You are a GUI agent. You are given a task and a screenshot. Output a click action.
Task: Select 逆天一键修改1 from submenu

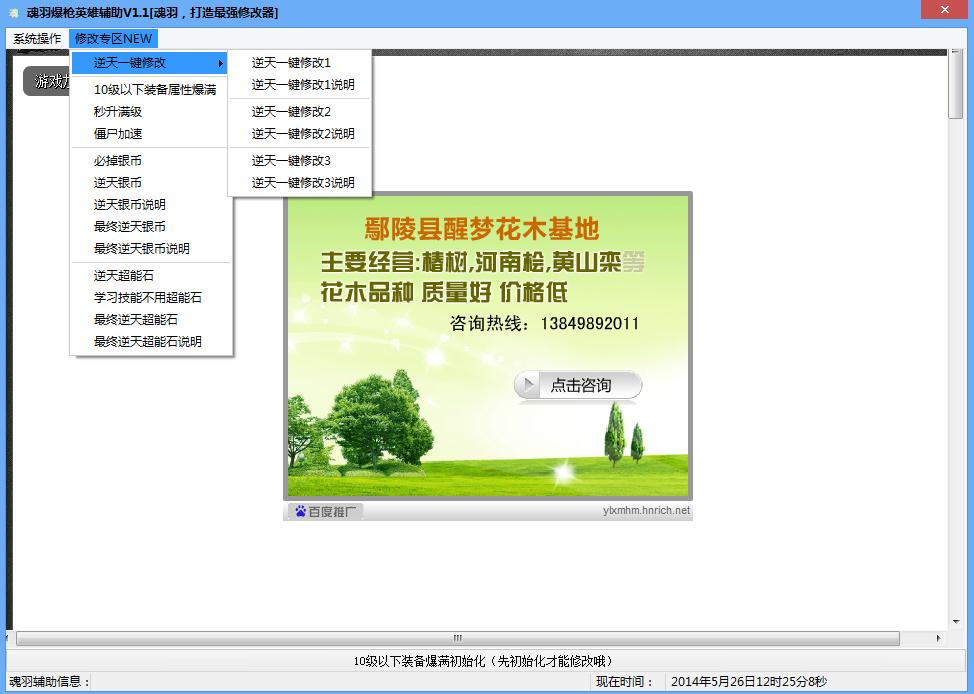point(291,63)
